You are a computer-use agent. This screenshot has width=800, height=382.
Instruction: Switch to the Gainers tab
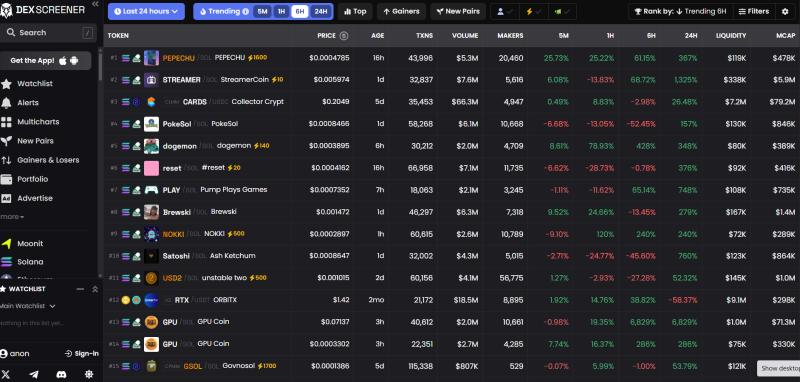click(x=401, y=11)
